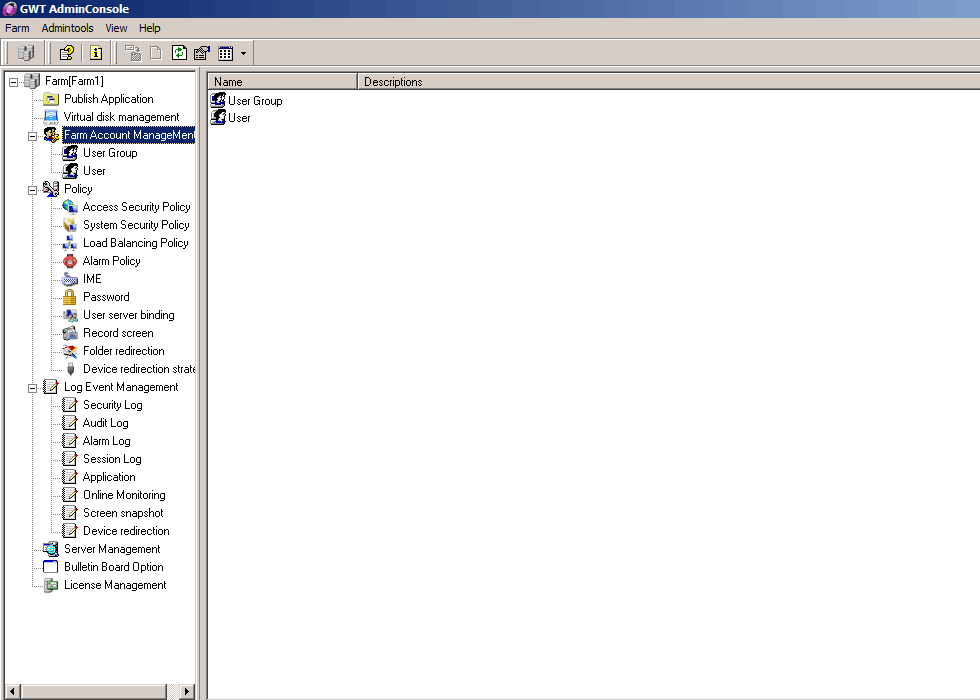The width and height of the screenshot is (980, 700).
Task: Collapse the Policy tree node
Action: [x=32, y=189]
